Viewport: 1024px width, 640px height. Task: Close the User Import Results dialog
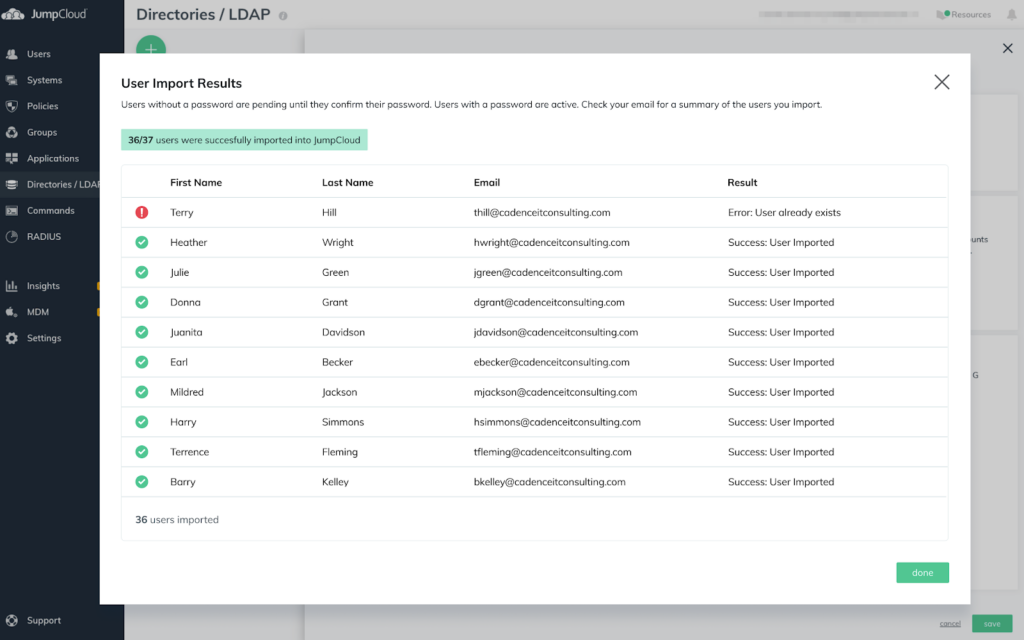pos(941,82)
